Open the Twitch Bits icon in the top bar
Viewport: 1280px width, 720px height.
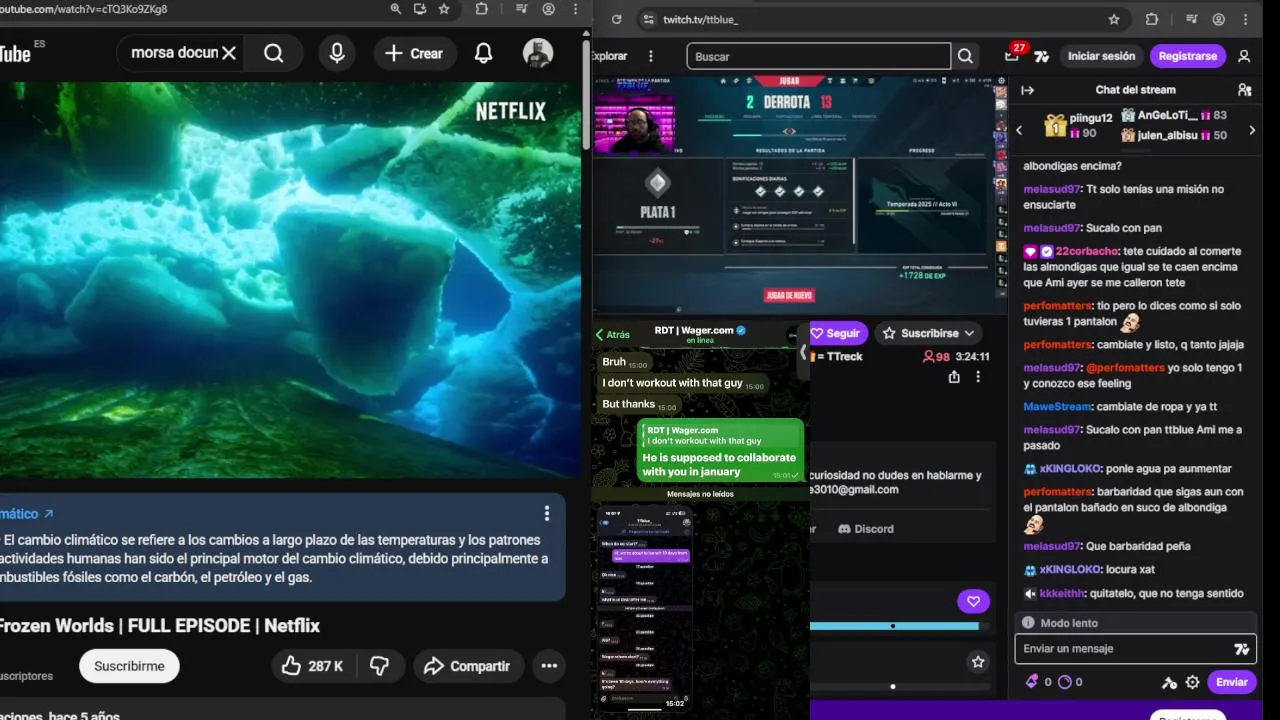point(1041,56)
